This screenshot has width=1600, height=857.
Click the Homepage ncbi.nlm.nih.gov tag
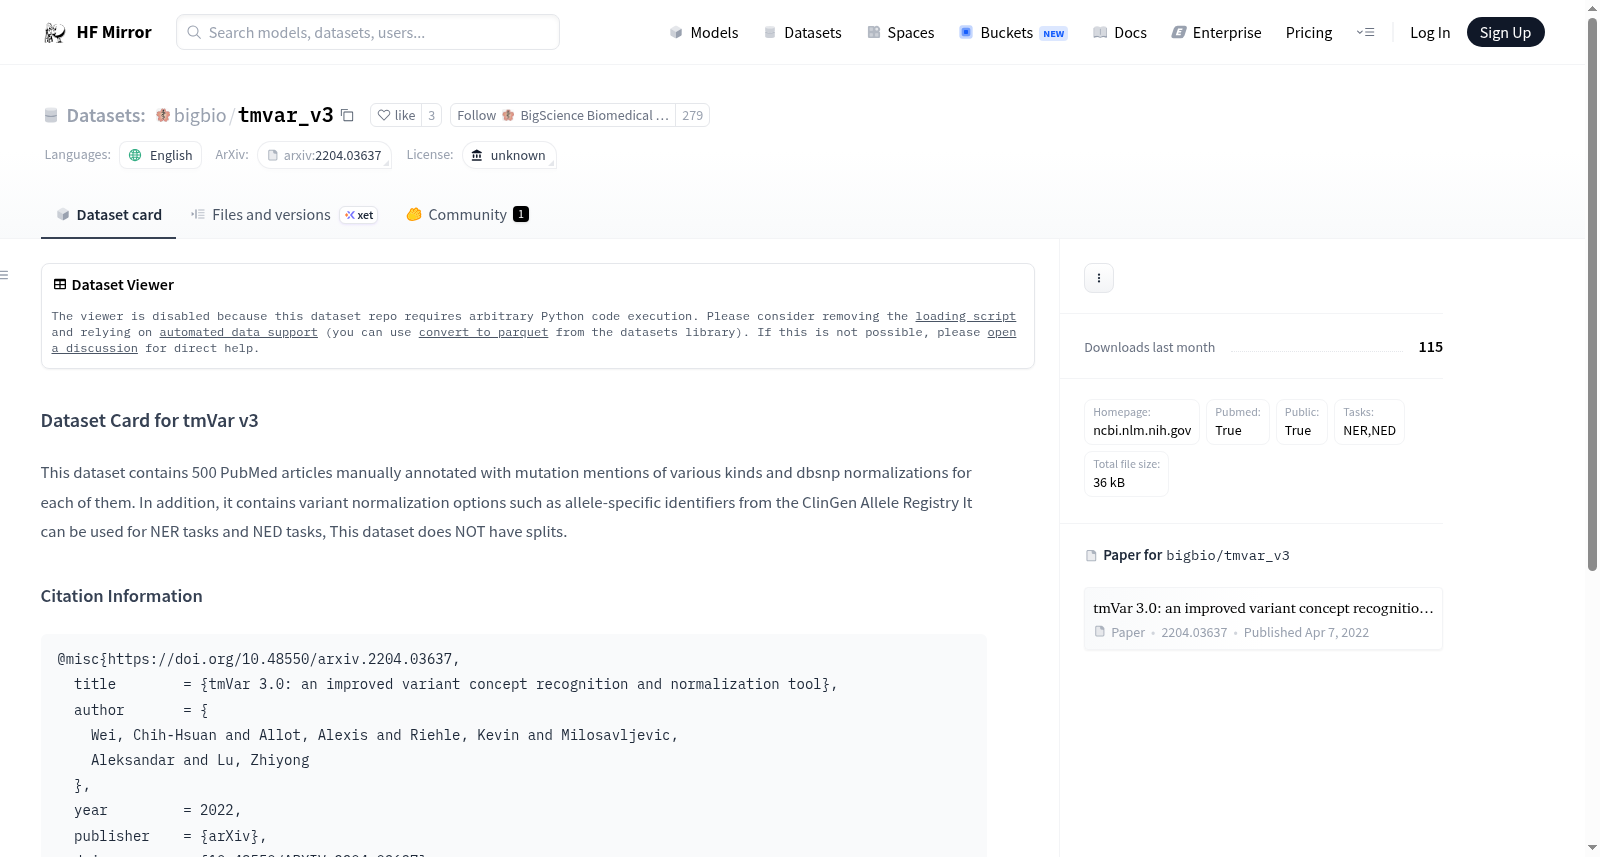pyautogui.click(x=1142, y=422)
